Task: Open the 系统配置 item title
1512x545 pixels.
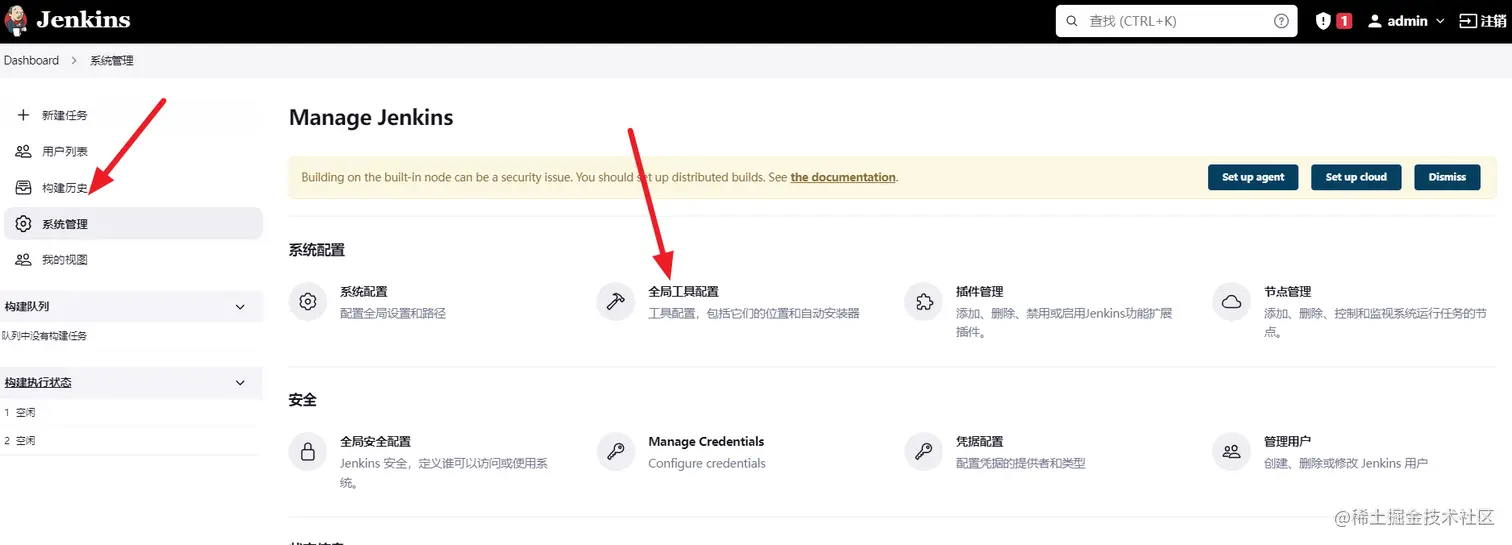Action: coord(364,292)
